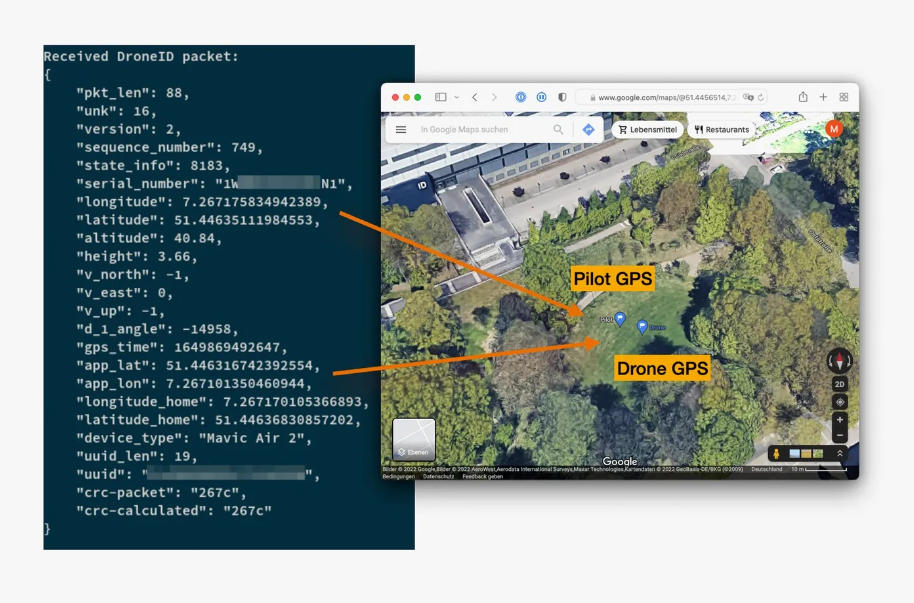This screenshot has height=603, width=914.
Task: Select the Restaurants category chip
Action: tap(721, 130)
